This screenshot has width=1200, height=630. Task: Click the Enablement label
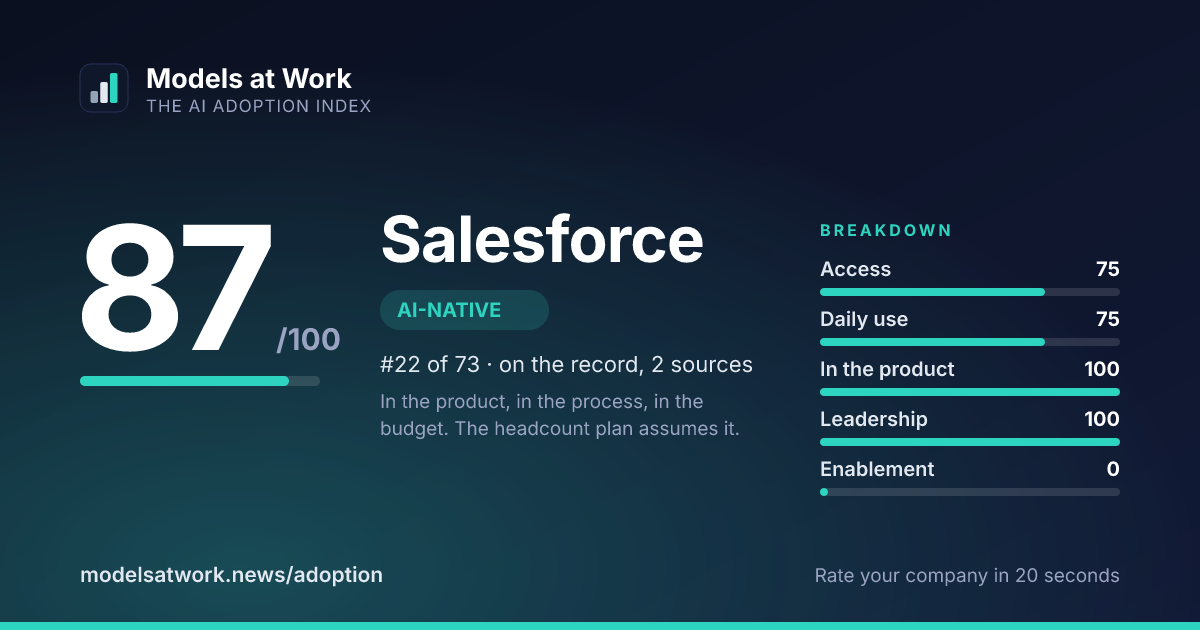point(877,469)
